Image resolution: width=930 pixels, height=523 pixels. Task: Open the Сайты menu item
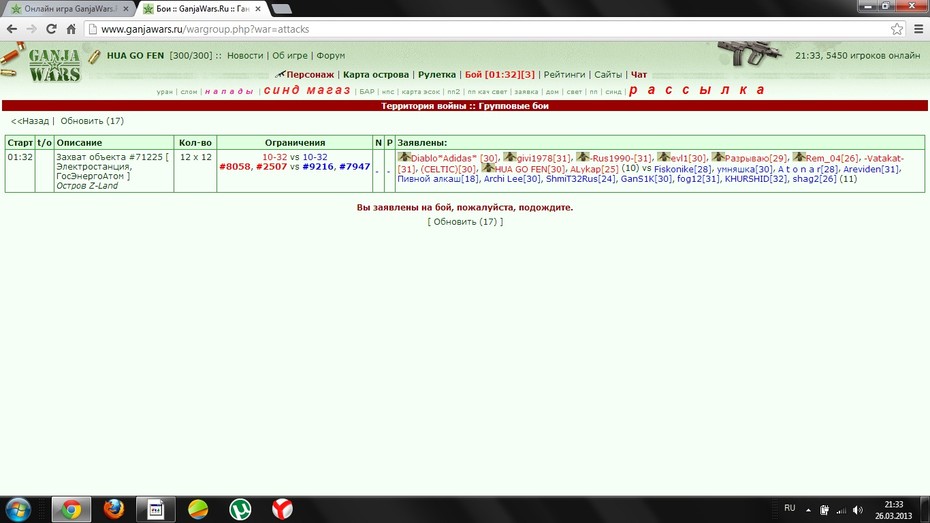tap(608, 75)
